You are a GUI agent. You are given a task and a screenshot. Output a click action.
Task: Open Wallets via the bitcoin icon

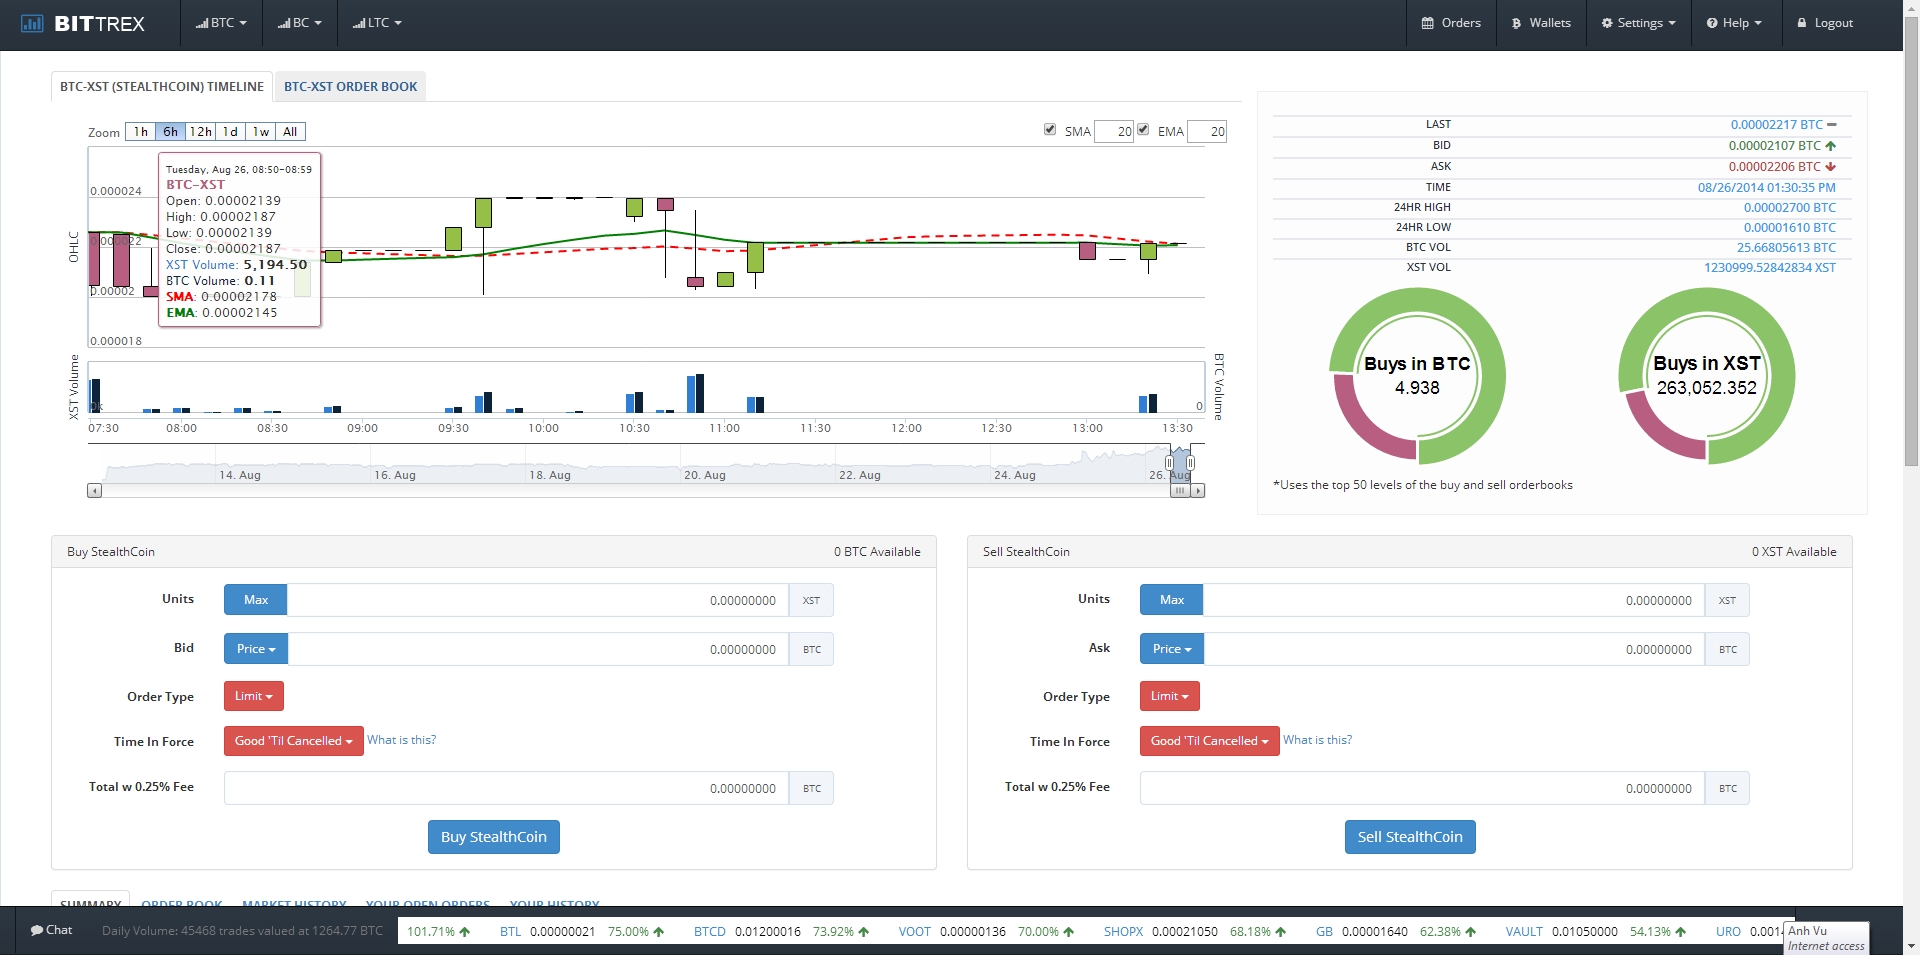(x=1516, y=23)
